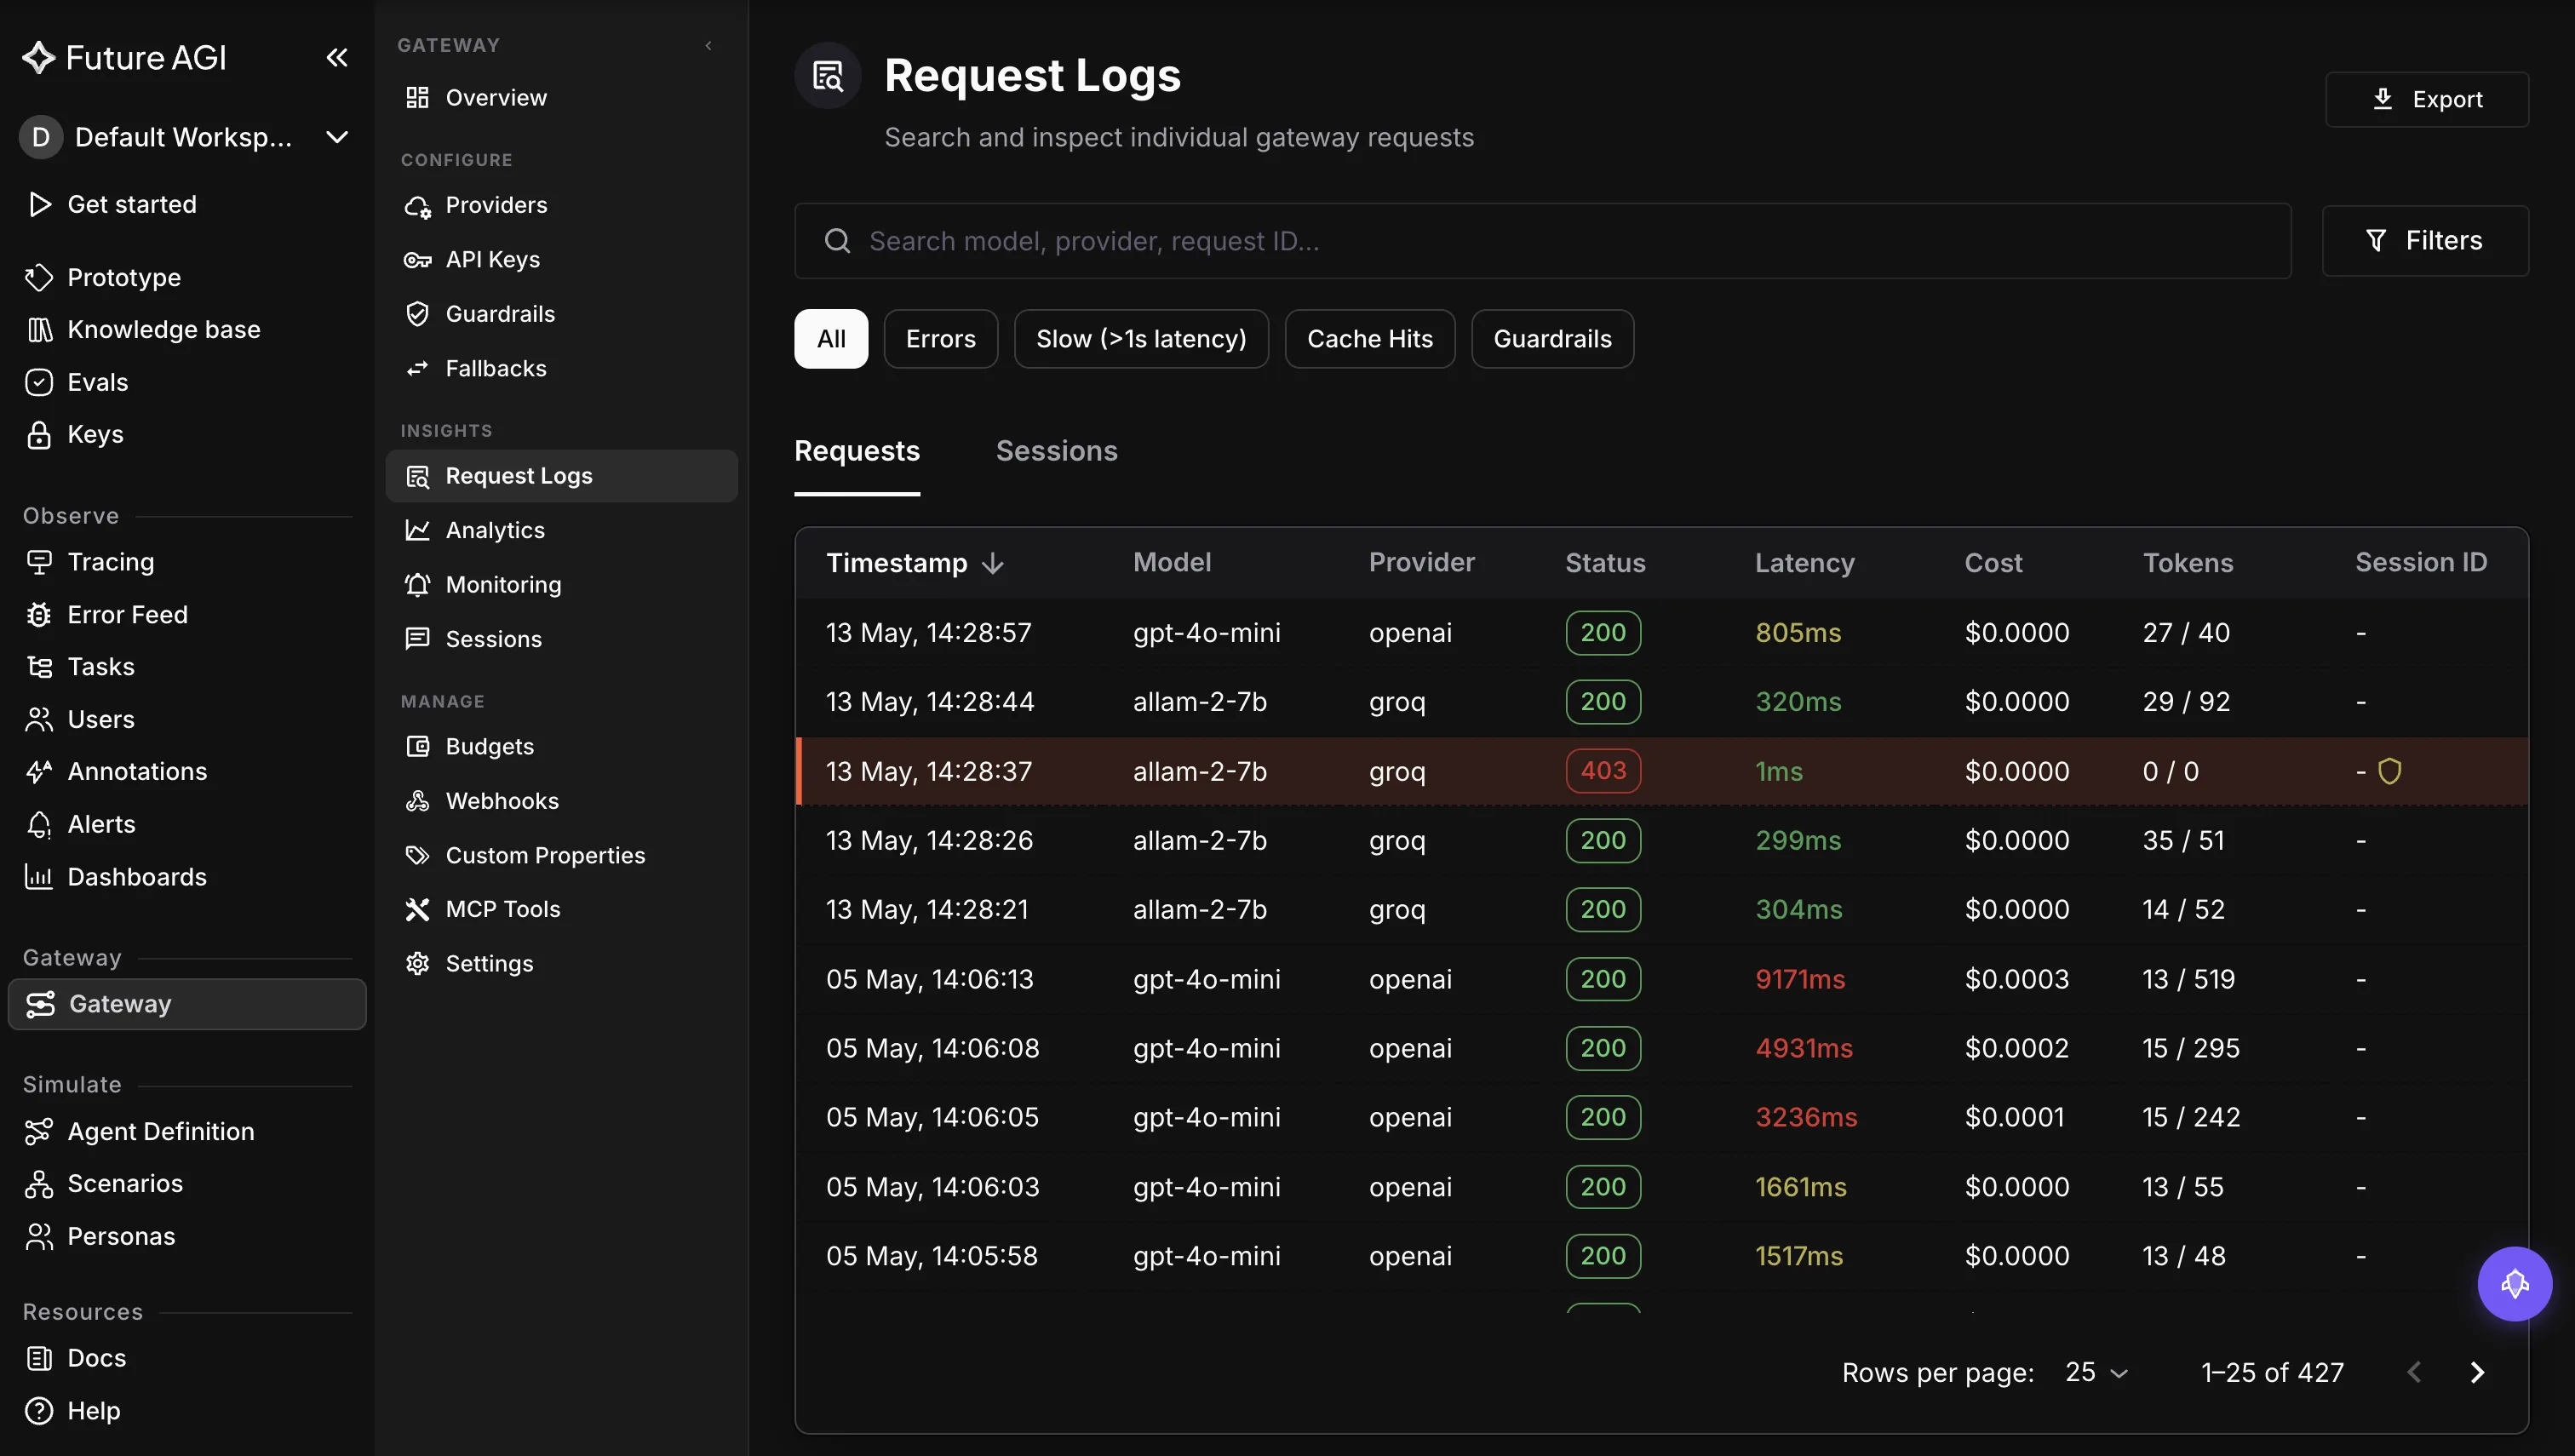Open Error Feed
The width and height of the screenshot is (2575, 1456).
[127, 614]
